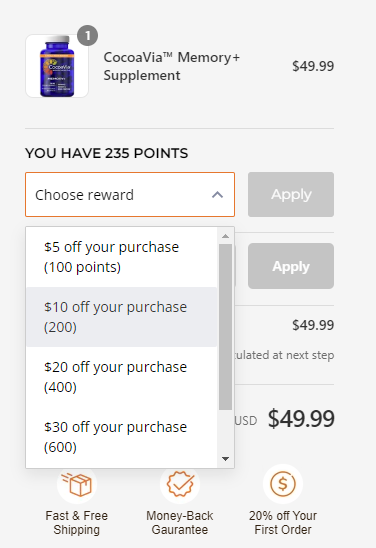Click the reward list scrollbar thumb
The width and height of the screenshot is (376, 548).
[225, 327]
